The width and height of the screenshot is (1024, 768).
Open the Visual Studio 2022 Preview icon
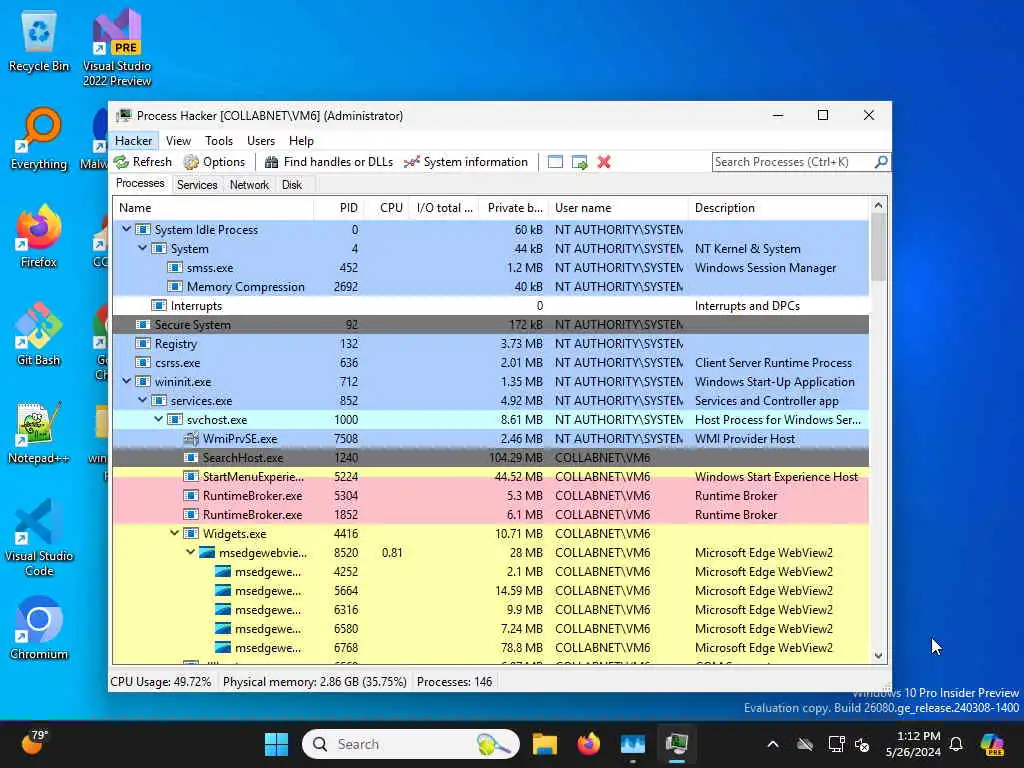tap(117, 47)
